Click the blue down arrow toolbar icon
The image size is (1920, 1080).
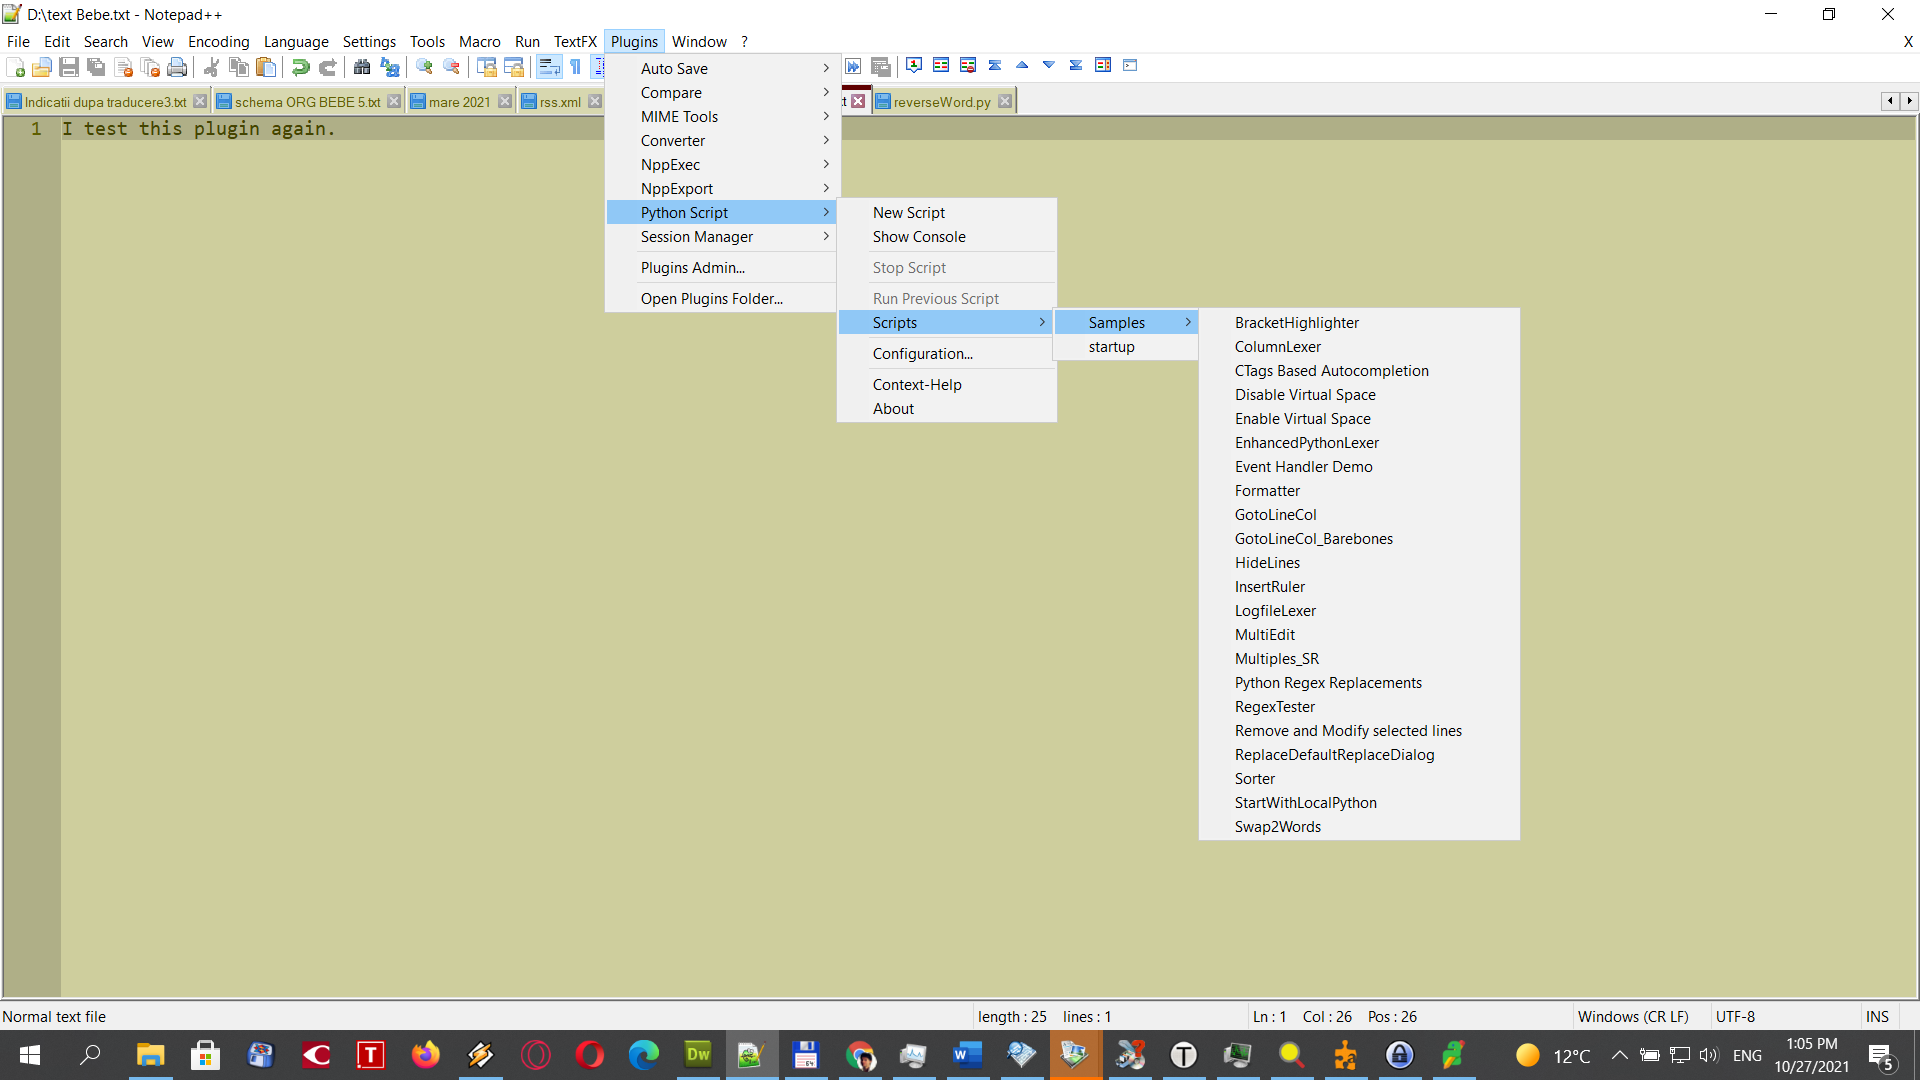(1049, 65)
